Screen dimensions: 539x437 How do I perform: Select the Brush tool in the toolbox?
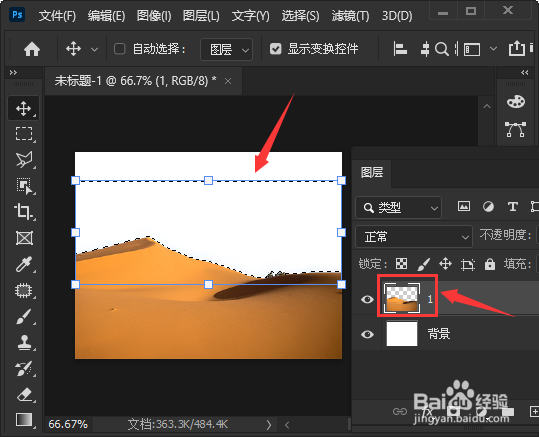(x=24, y=317)
